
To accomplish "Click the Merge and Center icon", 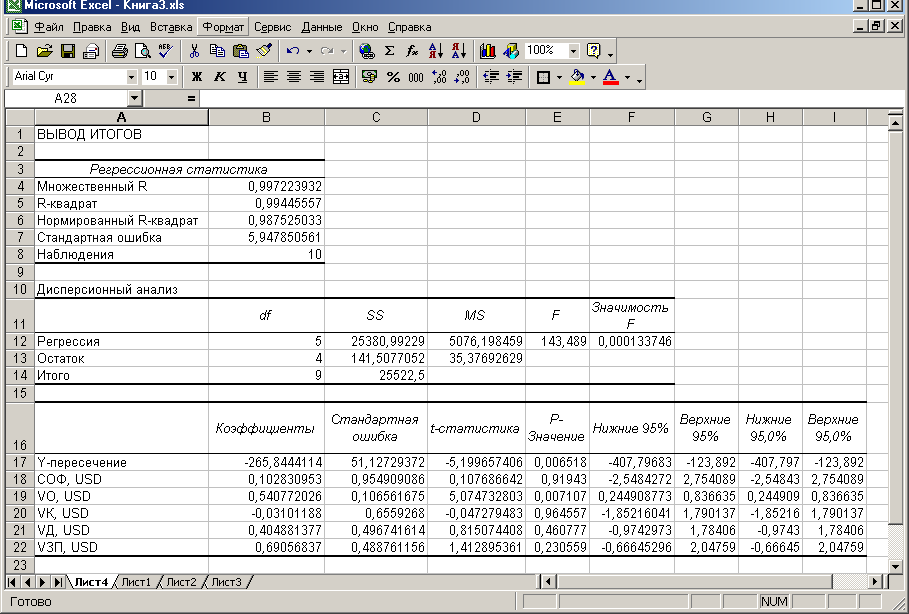I will (341, 76).
